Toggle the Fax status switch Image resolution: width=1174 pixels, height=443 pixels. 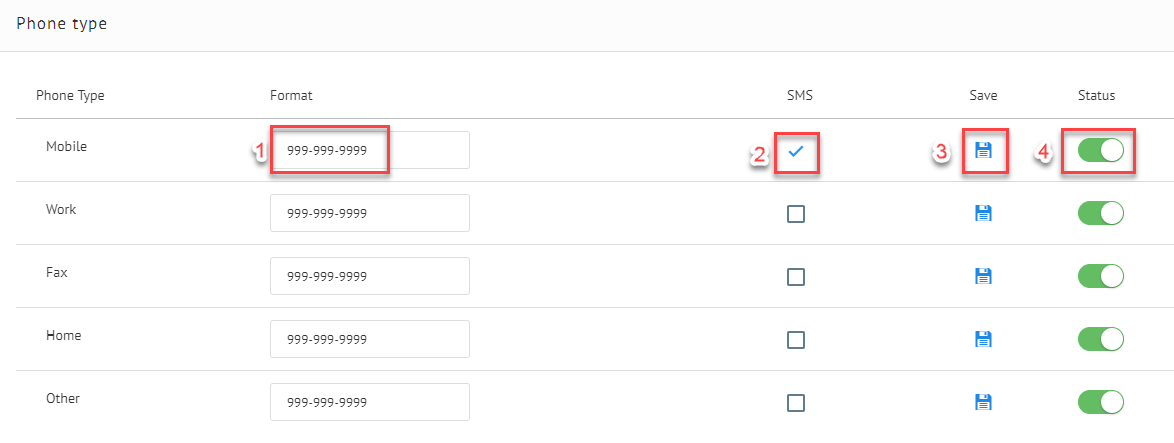[1101, 276]
